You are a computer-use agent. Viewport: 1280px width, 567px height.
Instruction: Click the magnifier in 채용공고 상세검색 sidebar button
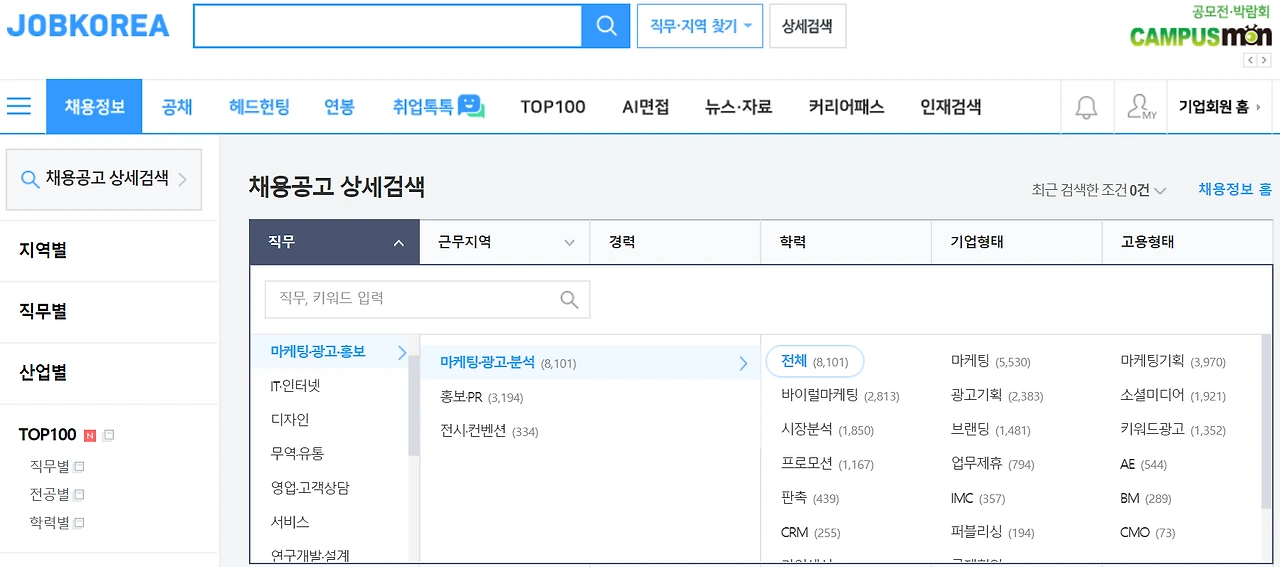pos(30,179)
